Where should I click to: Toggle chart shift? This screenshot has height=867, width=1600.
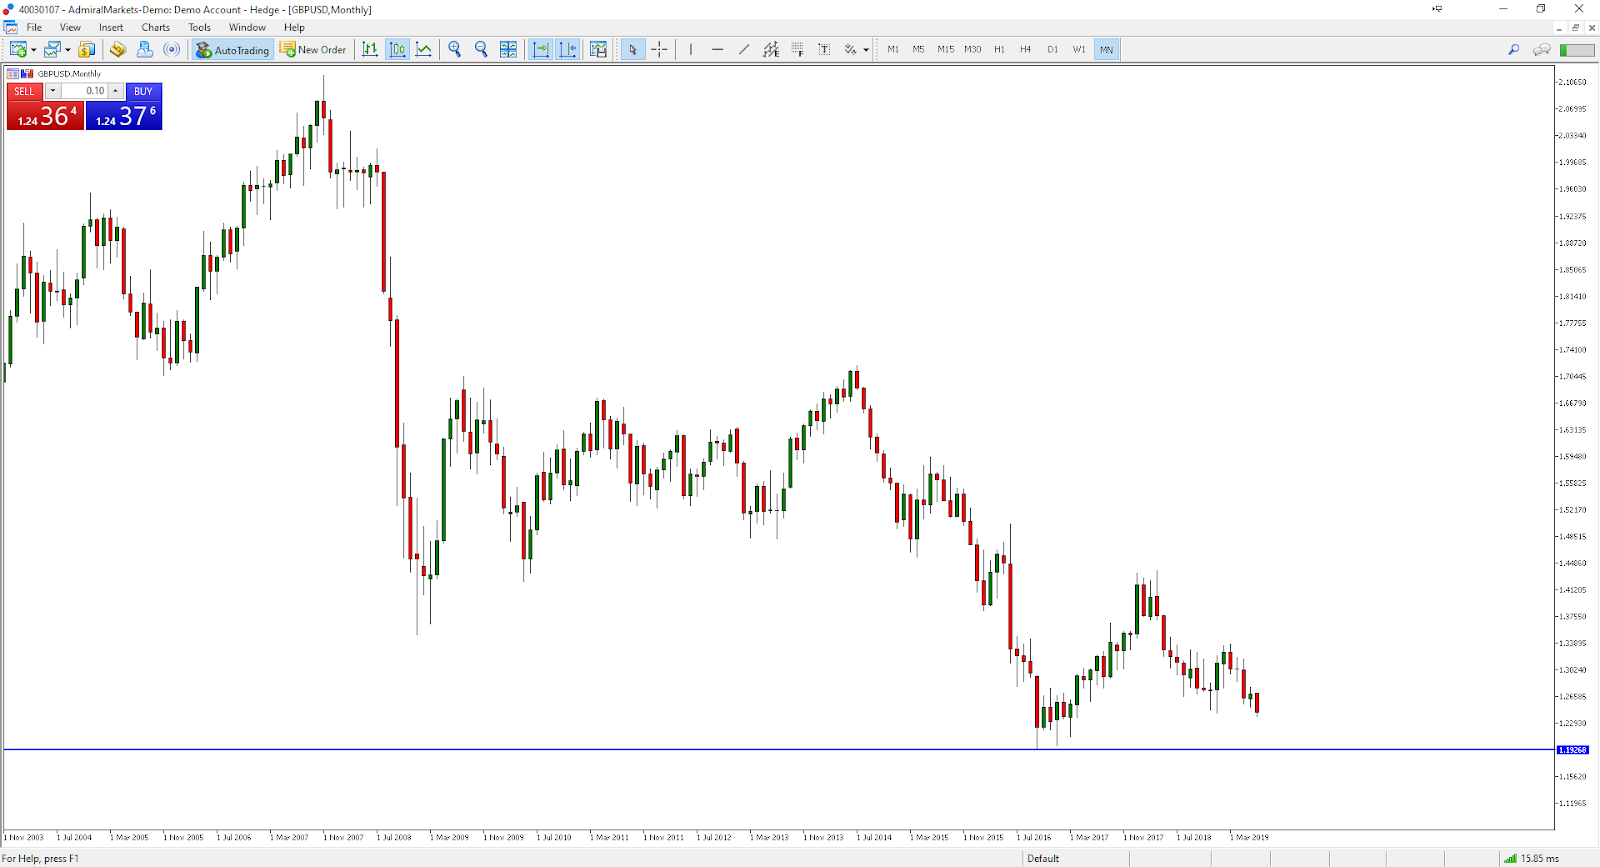coord(568,49)
